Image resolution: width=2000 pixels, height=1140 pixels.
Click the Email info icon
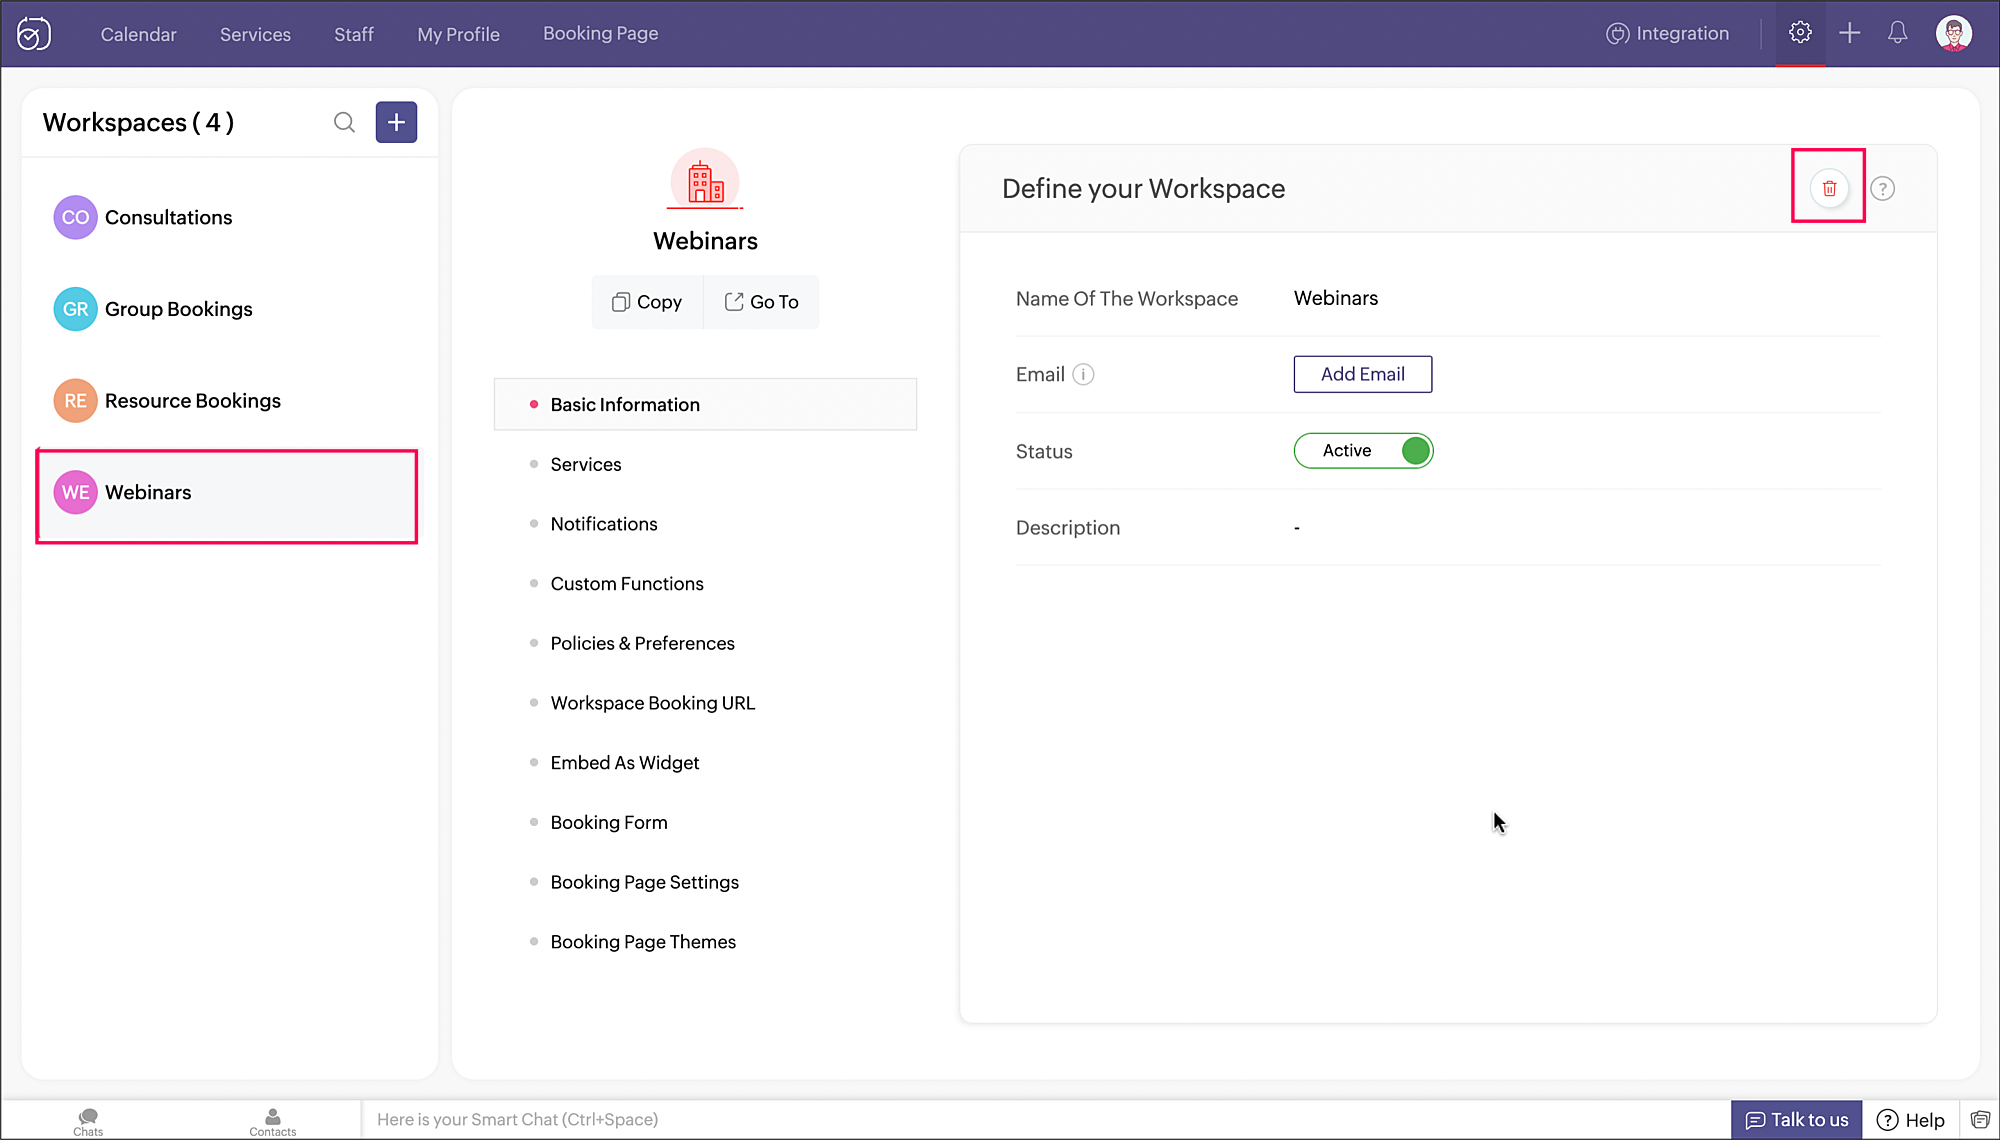[1083, 374]
